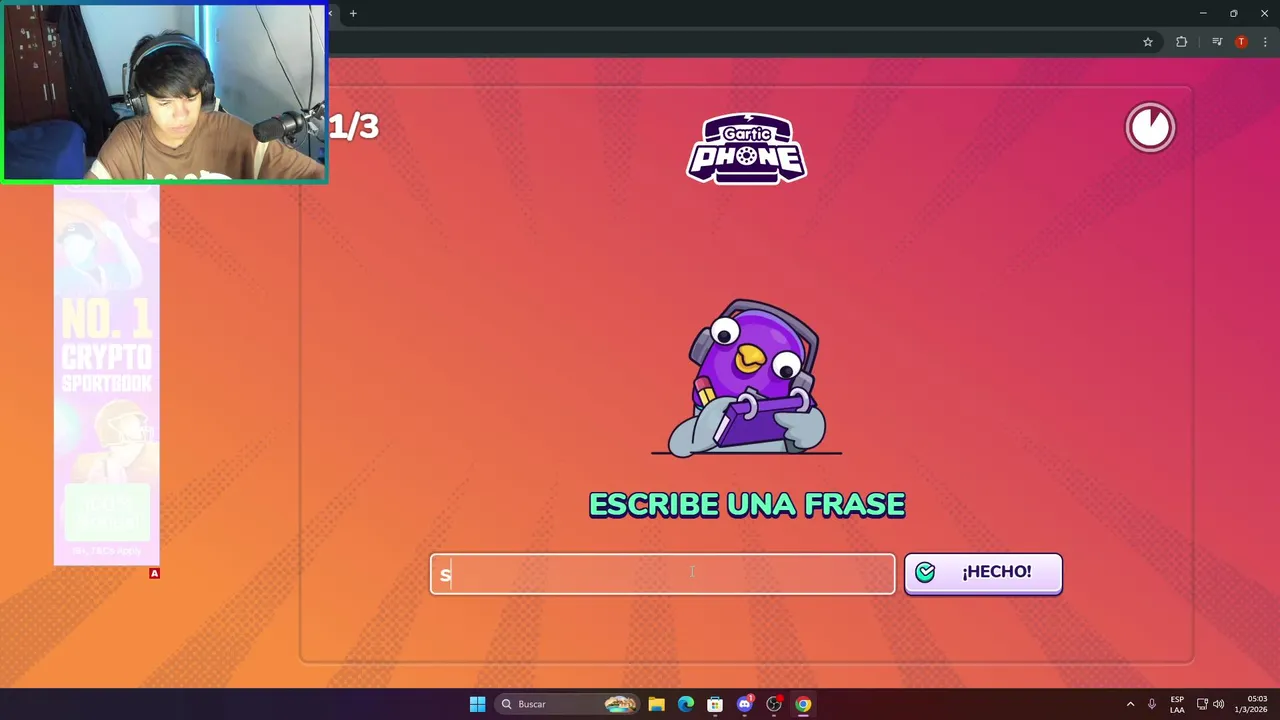Open Microsoft Store from the taskbar
This screenshot has height=720, width=1280.
715,704
